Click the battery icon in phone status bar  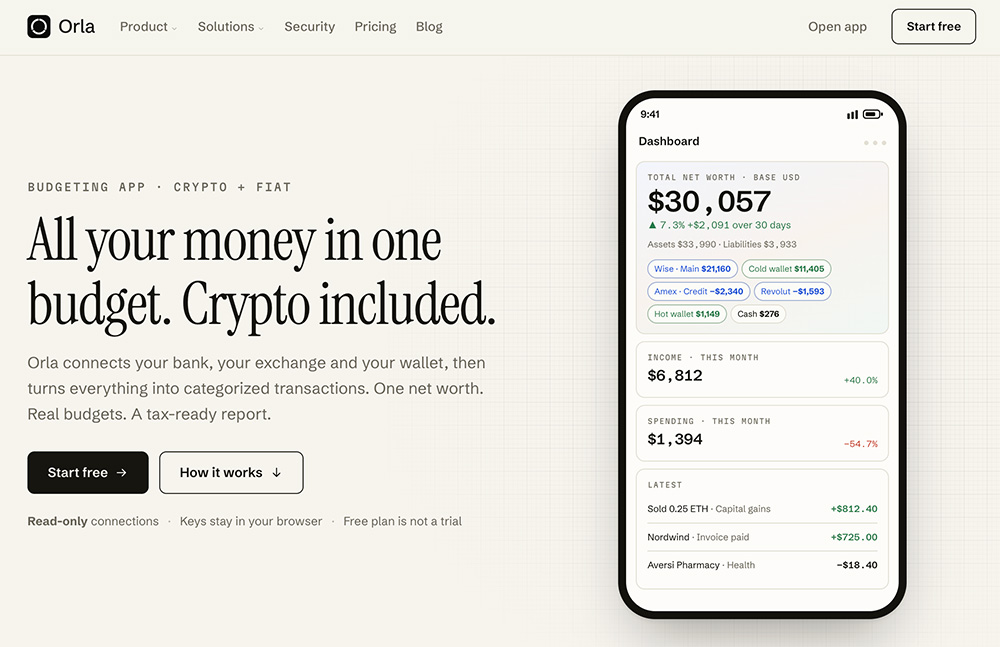tap(872, 114)
